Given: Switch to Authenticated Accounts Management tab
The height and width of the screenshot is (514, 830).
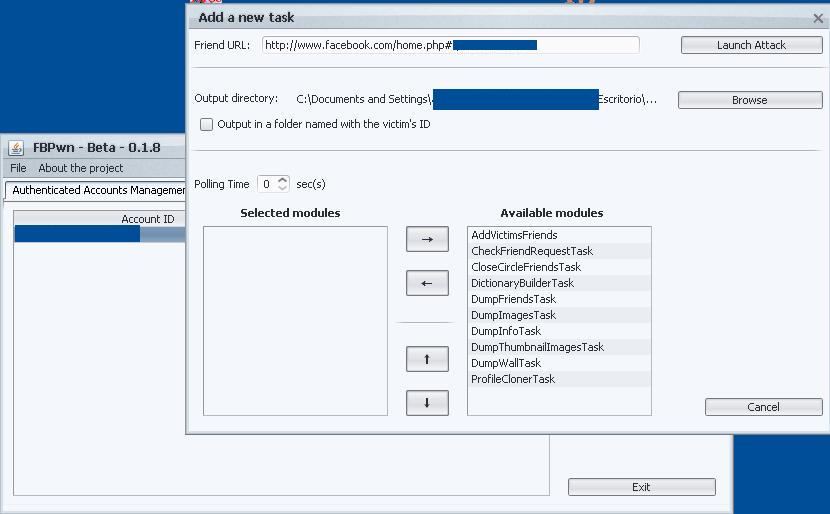Looking at the screenshot, I should click(97, 190).
